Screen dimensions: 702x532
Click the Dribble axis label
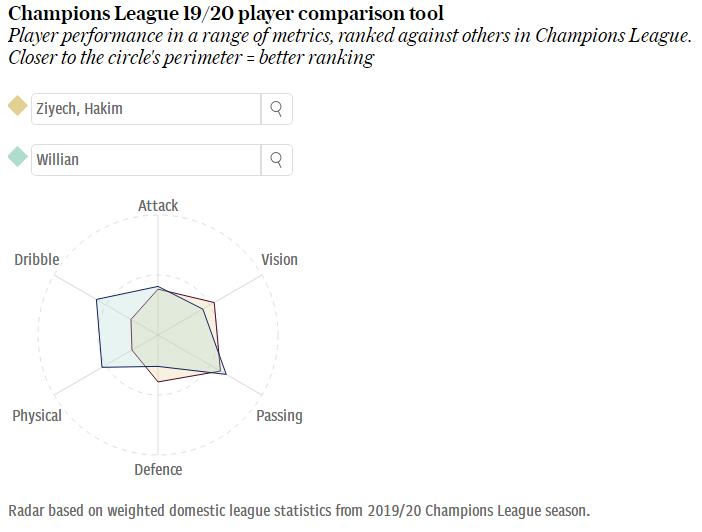[37, 260]
